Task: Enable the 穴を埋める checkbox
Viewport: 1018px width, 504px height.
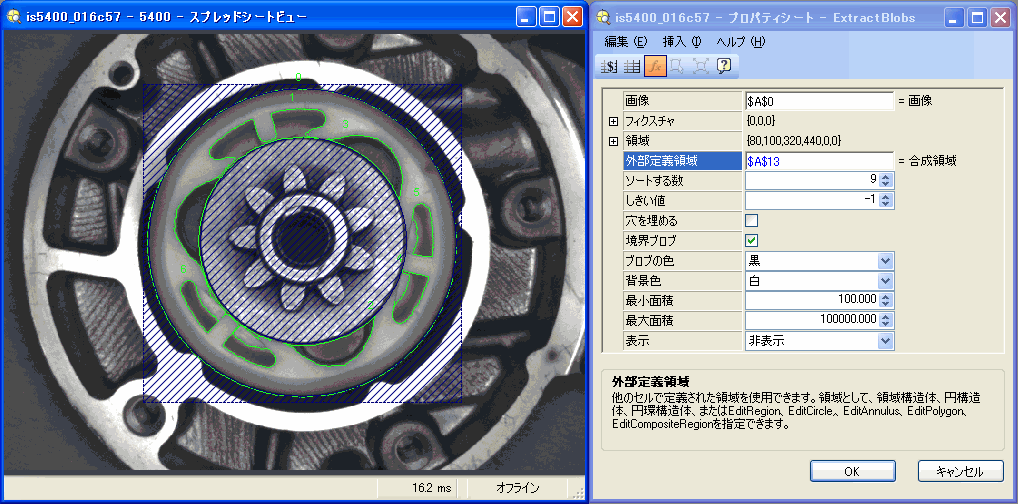Action: pos(752,220)
